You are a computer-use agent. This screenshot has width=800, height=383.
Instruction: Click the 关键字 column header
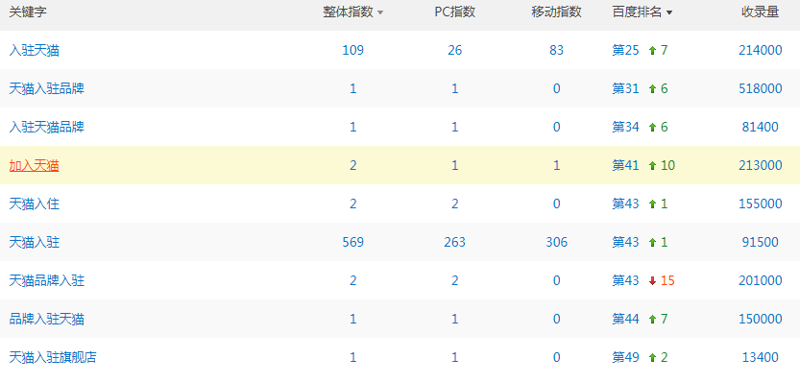click(x=28, y=13)
